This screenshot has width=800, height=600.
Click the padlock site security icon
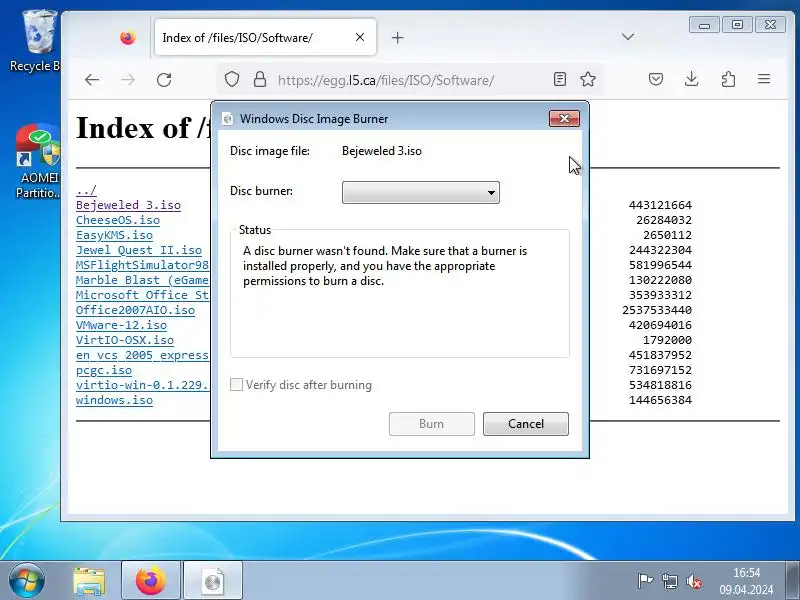click(x=260, y=79)
